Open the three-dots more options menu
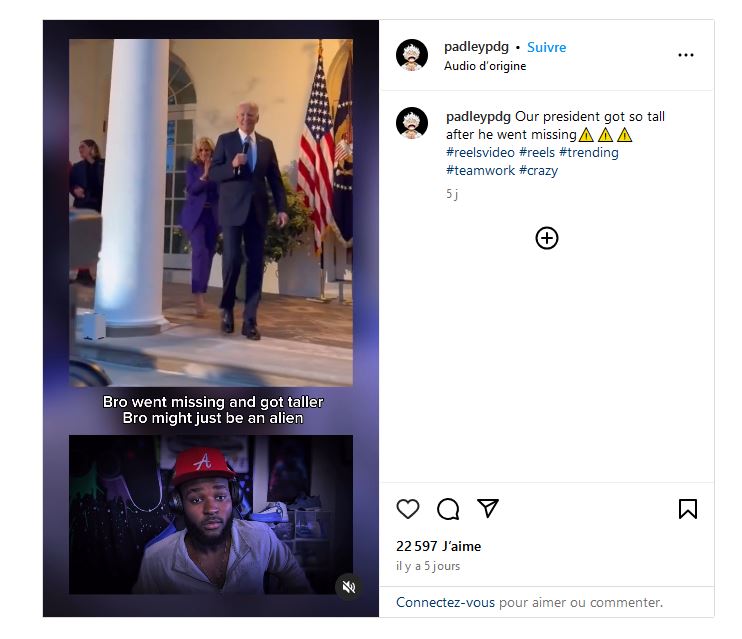 click(x=685, y=55)
